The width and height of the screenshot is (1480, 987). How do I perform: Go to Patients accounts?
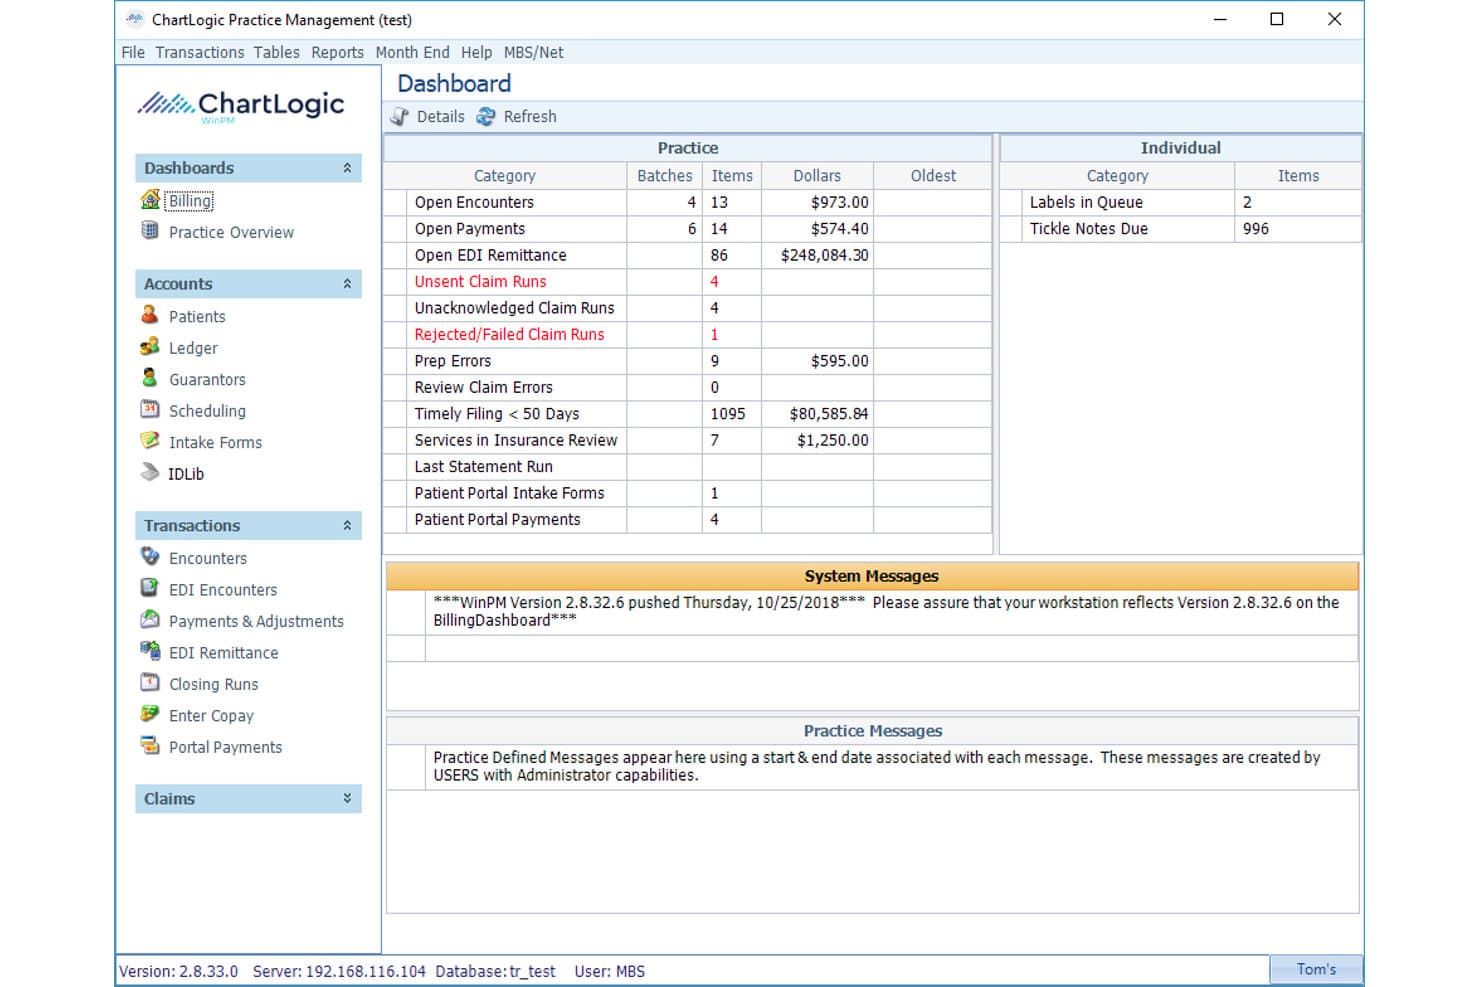coord(197,316)
